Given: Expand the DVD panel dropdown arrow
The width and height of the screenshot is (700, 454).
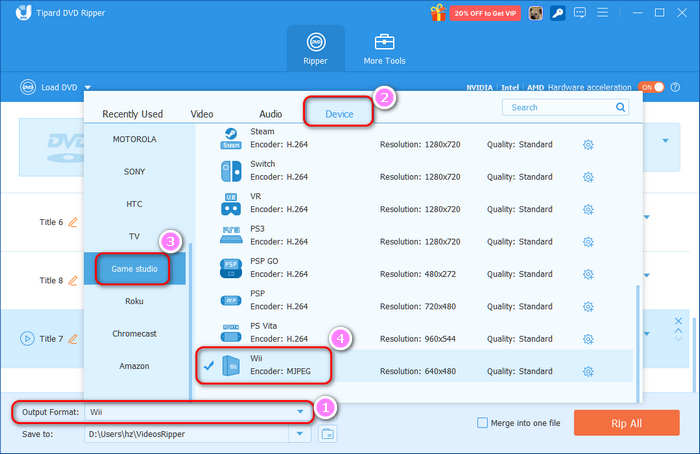Looking at the screenshot, I should click(x=665, y=141).
